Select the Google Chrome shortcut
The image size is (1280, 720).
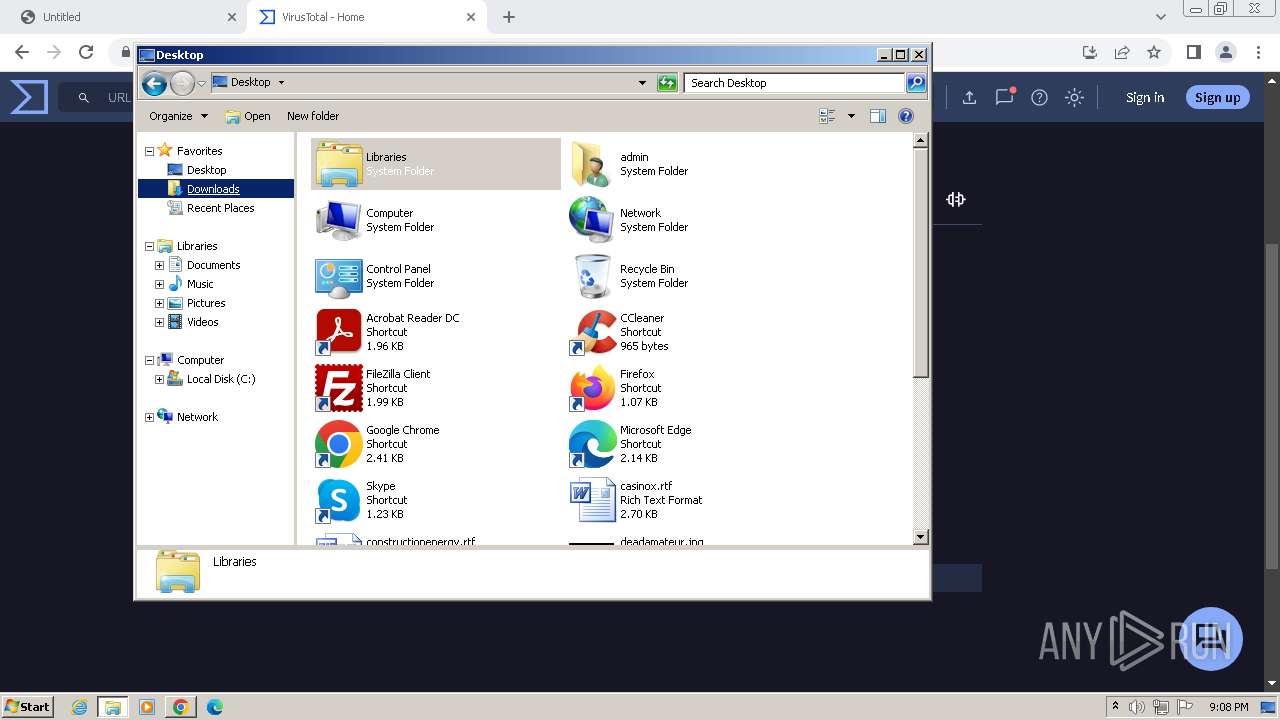(339, 444)
